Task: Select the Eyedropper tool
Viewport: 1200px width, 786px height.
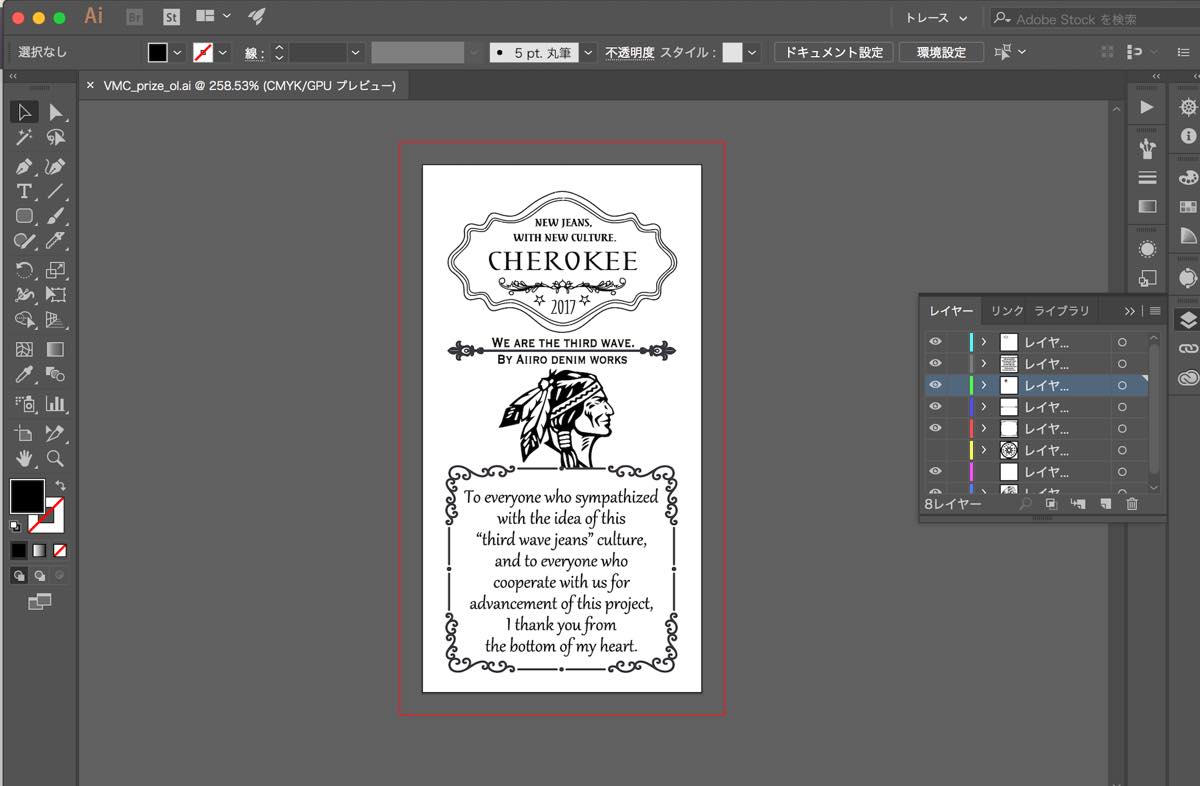Action: click(24, 375)
